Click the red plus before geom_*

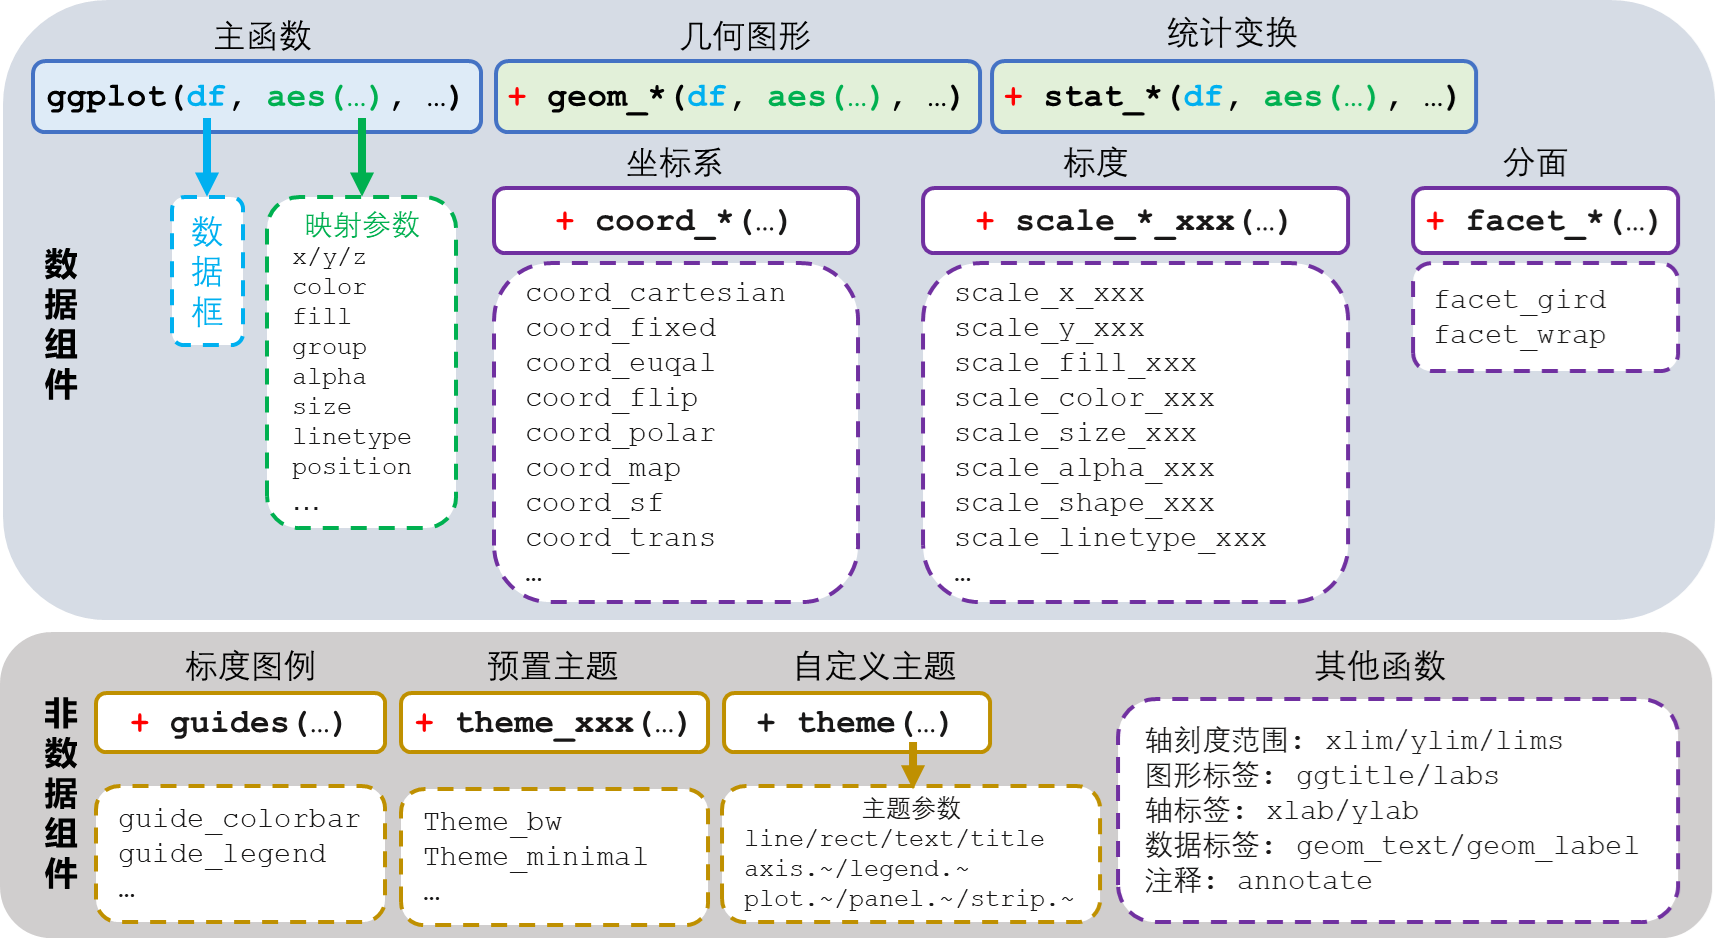point(517,97)
